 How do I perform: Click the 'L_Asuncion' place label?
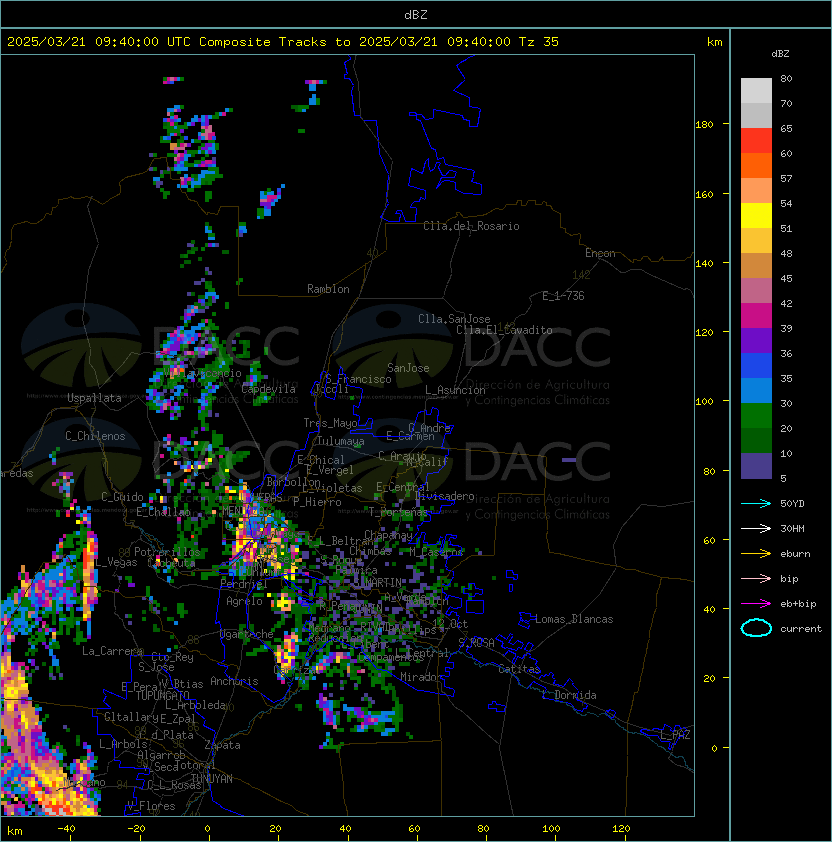click(x=455, y=390)
